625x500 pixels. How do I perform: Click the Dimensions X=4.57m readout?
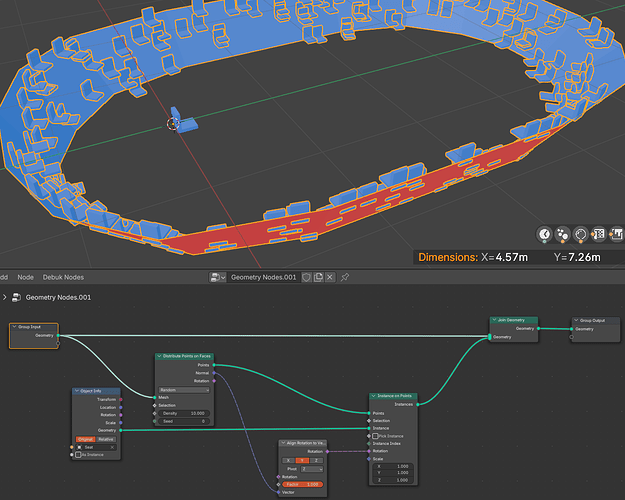[504, 257]
